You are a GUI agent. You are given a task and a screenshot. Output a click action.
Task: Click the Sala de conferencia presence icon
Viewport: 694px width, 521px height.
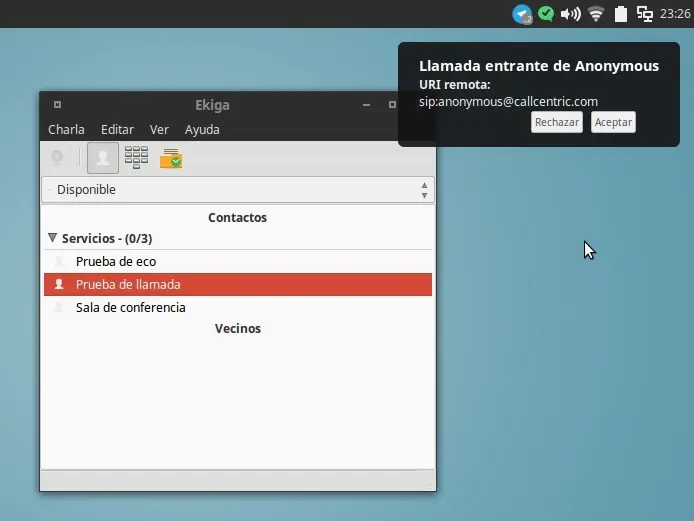click(59, 307)
